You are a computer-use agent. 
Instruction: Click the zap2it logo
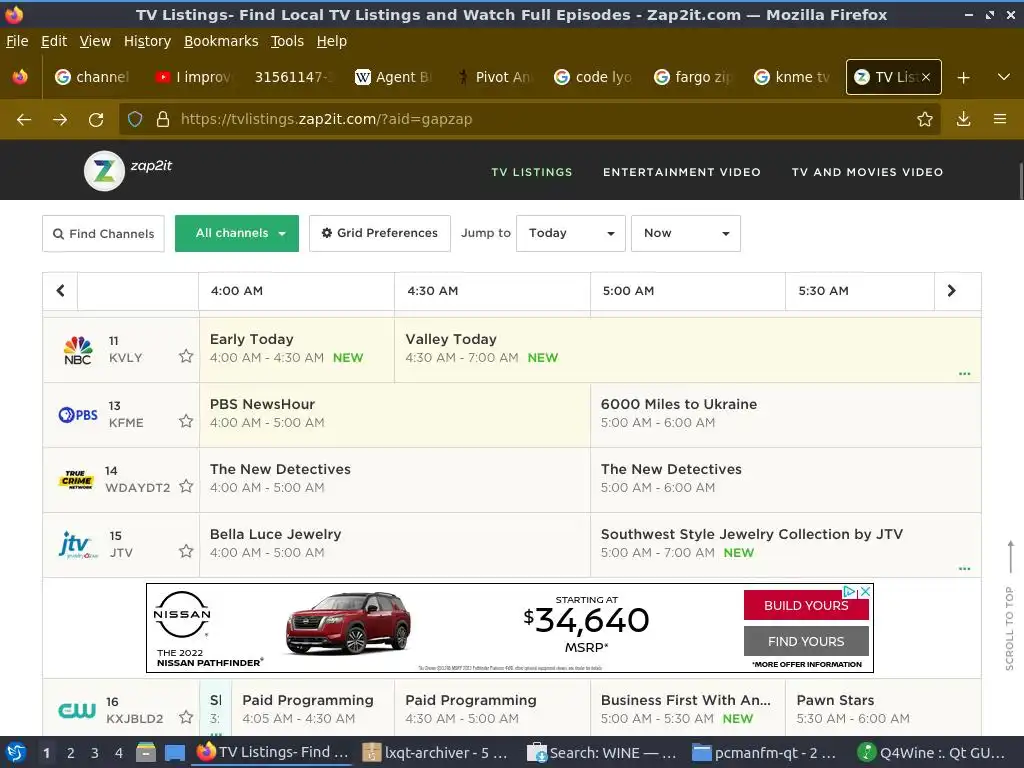coord(129,170)
